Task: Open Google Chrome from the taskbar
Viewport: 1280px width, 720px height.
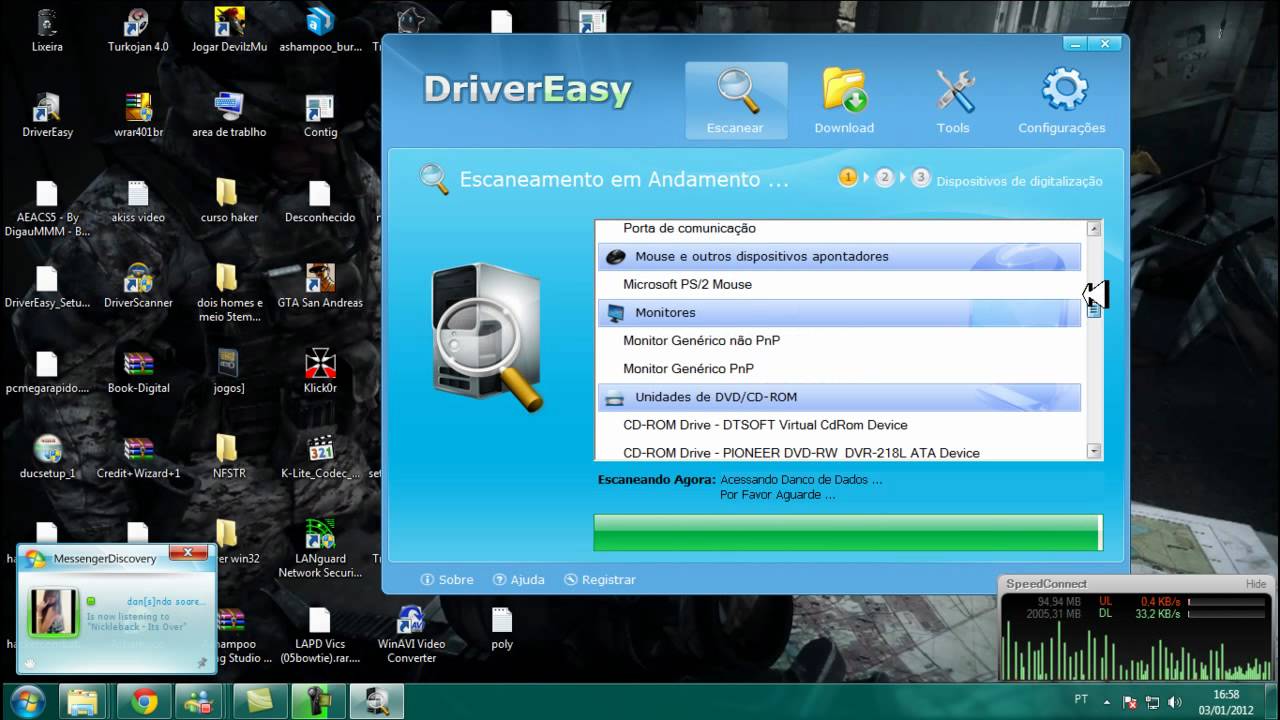Action: [x=145, y=702]
